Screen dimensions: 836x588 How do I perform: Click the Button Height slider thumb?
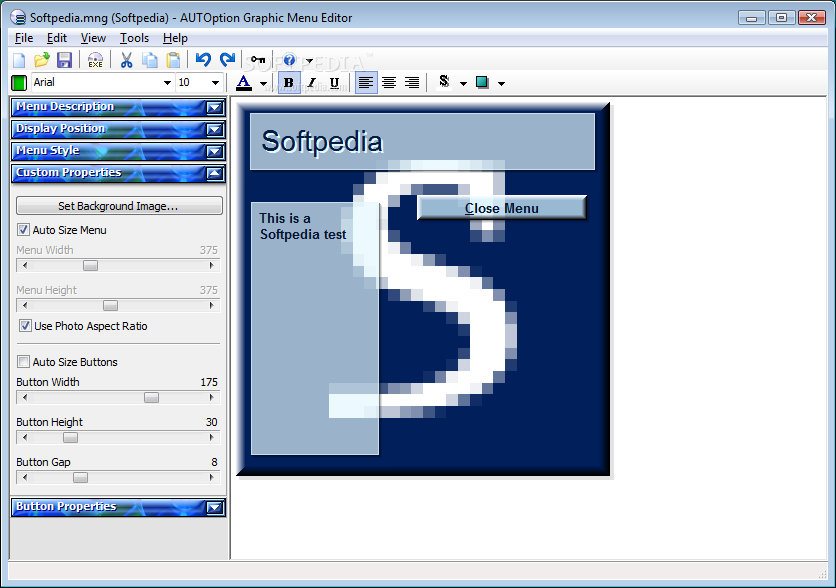70,438
